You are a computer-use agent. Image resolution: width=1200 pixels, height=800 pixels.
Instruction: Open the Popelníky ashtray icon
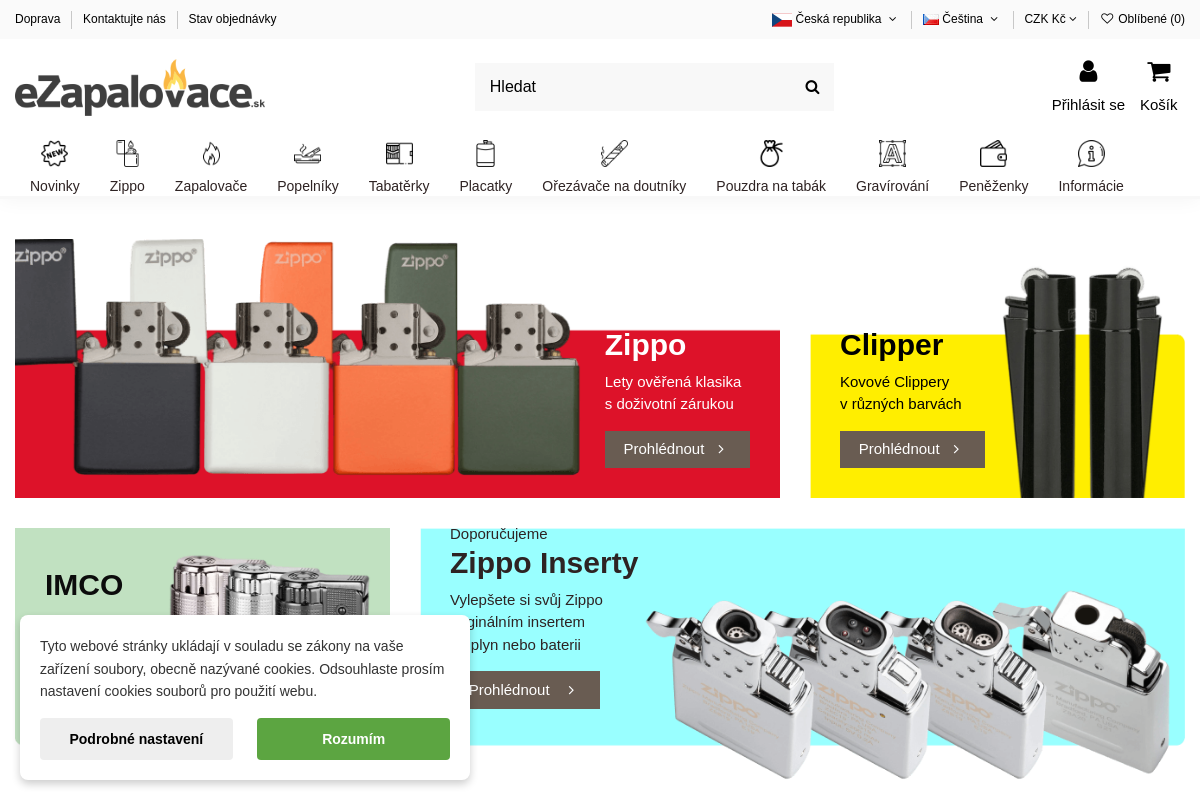coord(308,154)
